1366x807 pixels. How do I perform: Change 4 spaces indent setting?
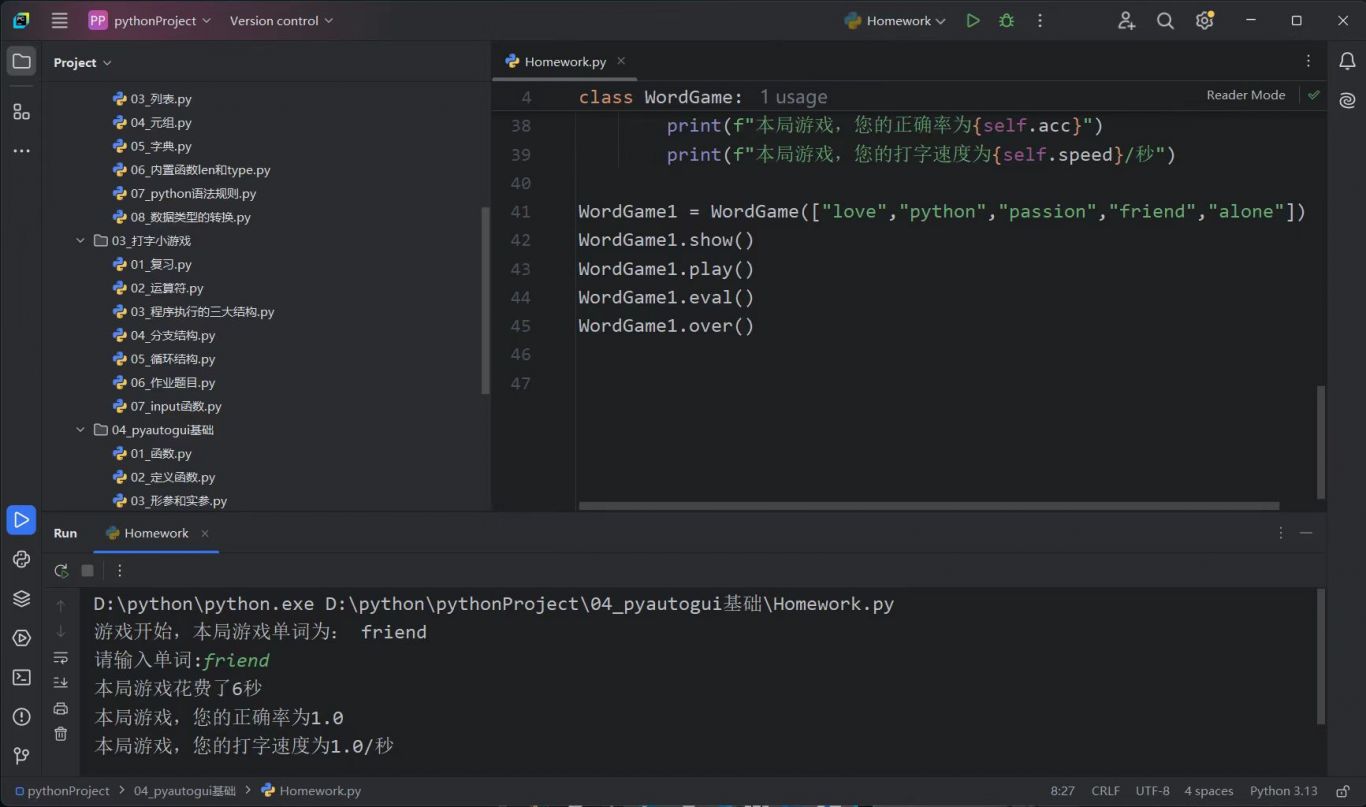coord(1209,790)
